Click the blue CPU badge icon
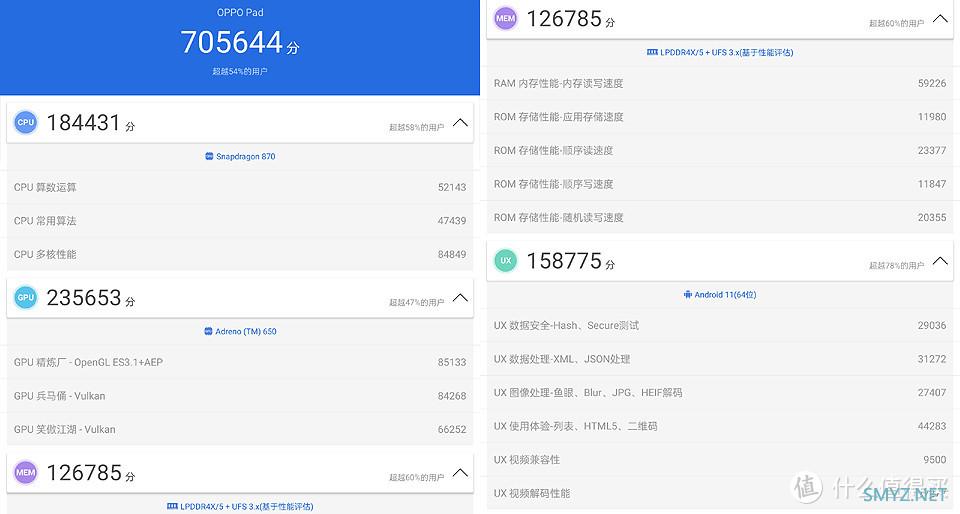This screenshot has height=514, width=960. (x=26, y=122)
